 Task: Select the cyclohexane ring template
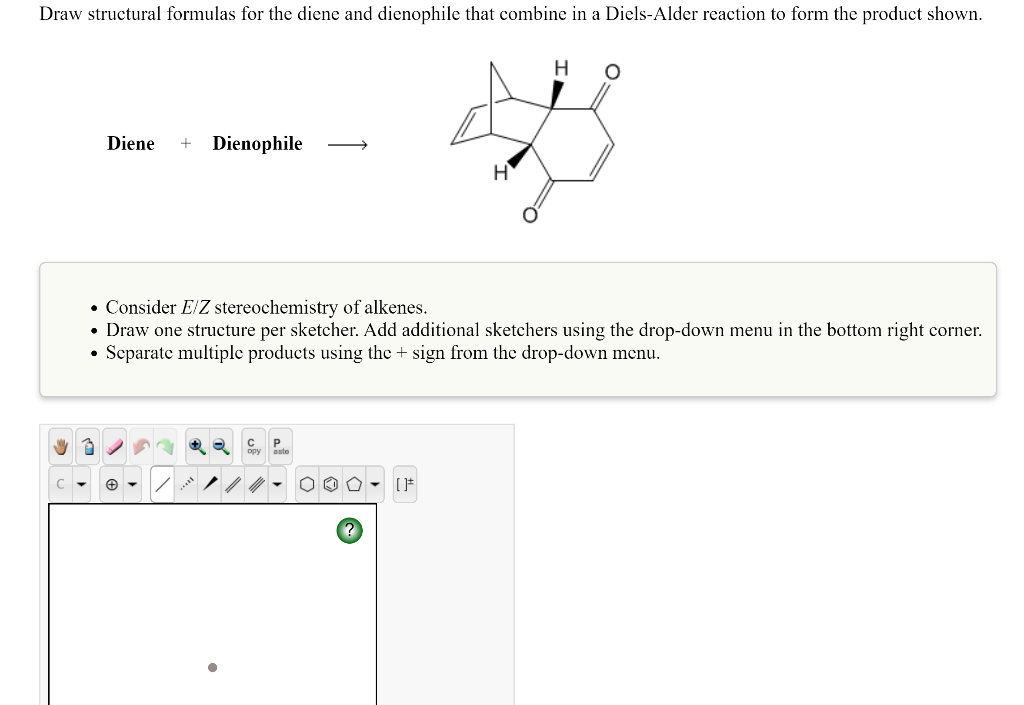tap(309, 483)
